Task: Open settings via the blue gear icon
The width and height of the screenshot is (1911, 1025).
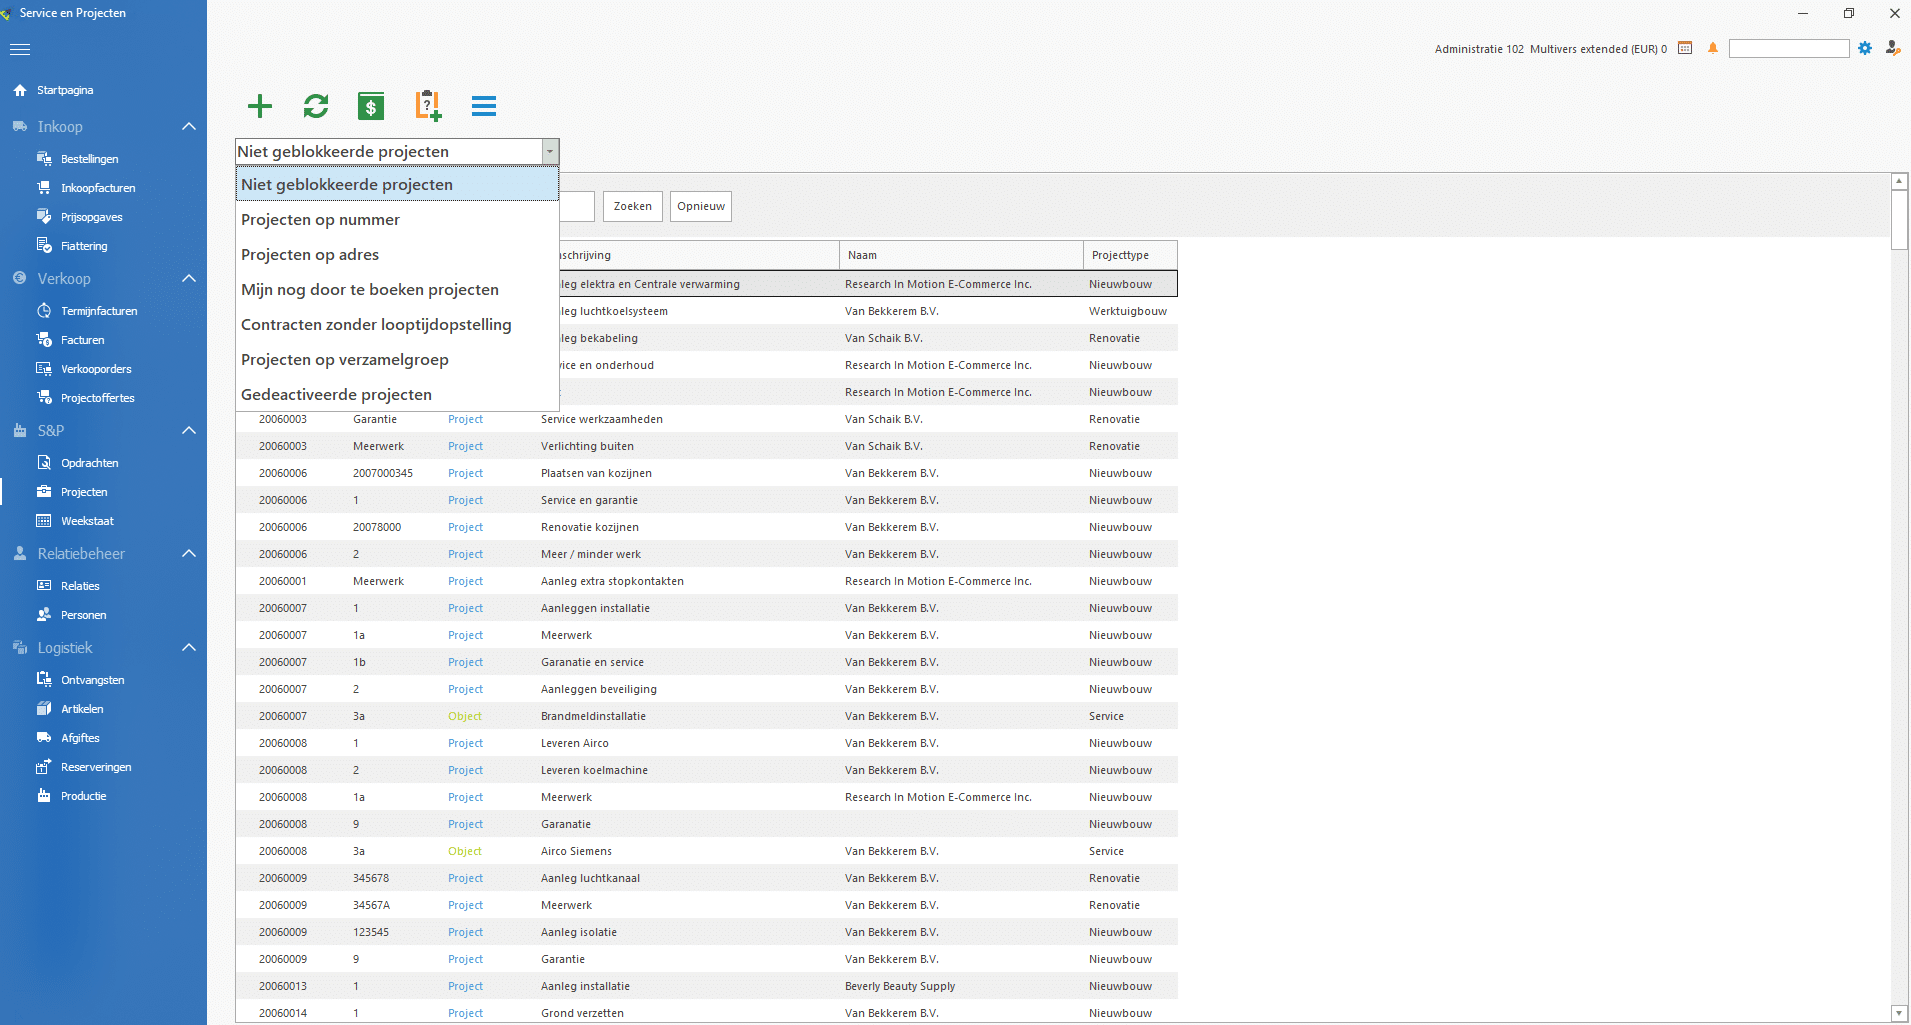Action: click(x=1865, y=48)
